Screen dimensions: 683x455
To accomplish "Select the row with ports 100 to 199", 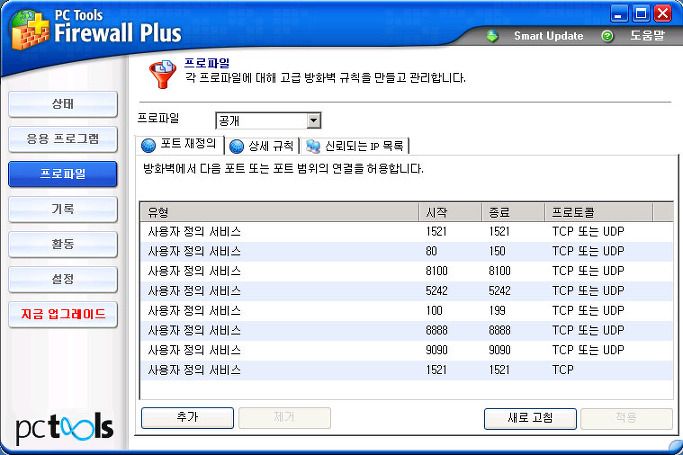I will [406, 311].
